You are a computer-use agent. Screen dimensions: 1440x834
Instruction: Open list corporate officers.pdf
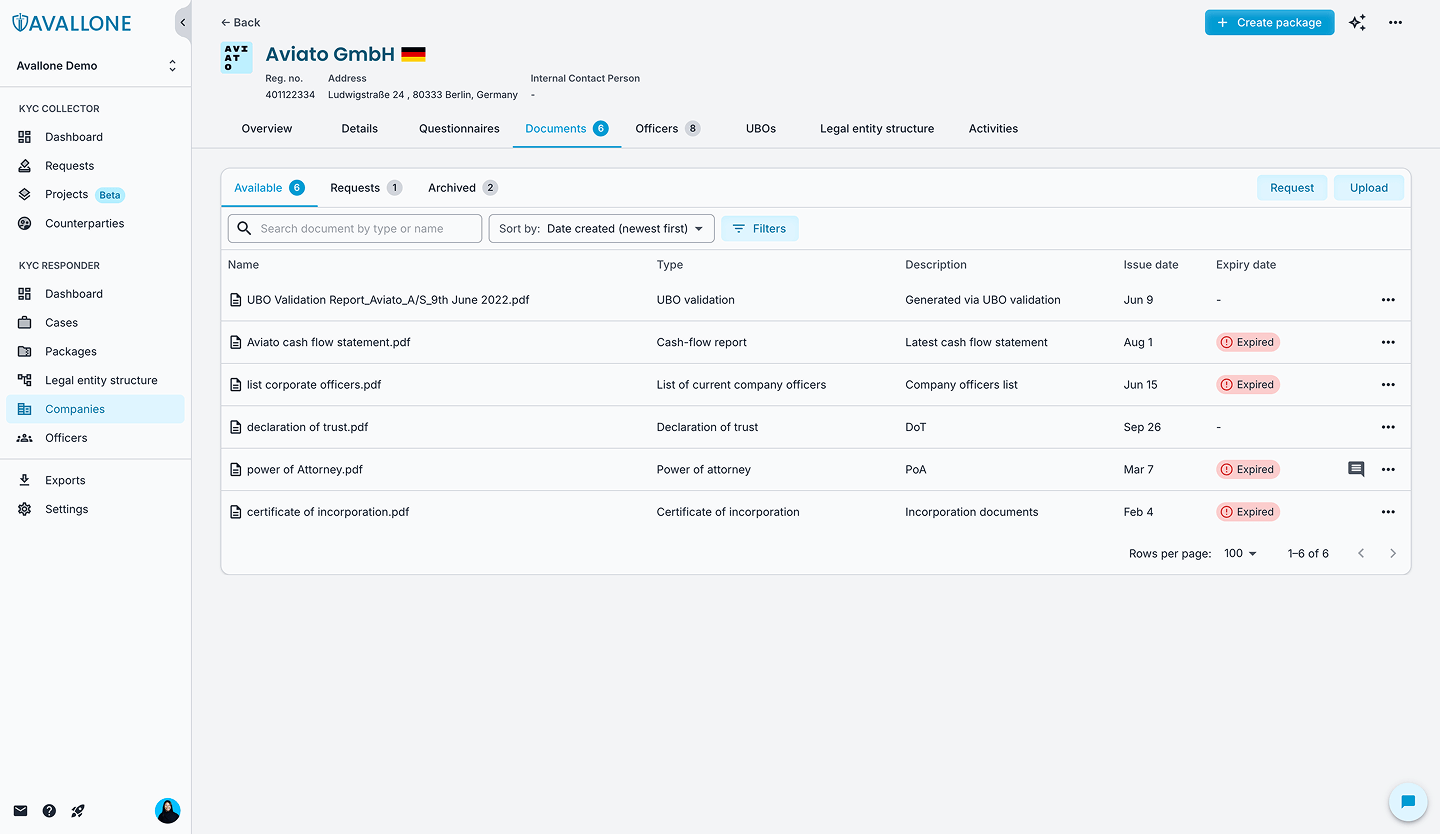pos(314,385)
